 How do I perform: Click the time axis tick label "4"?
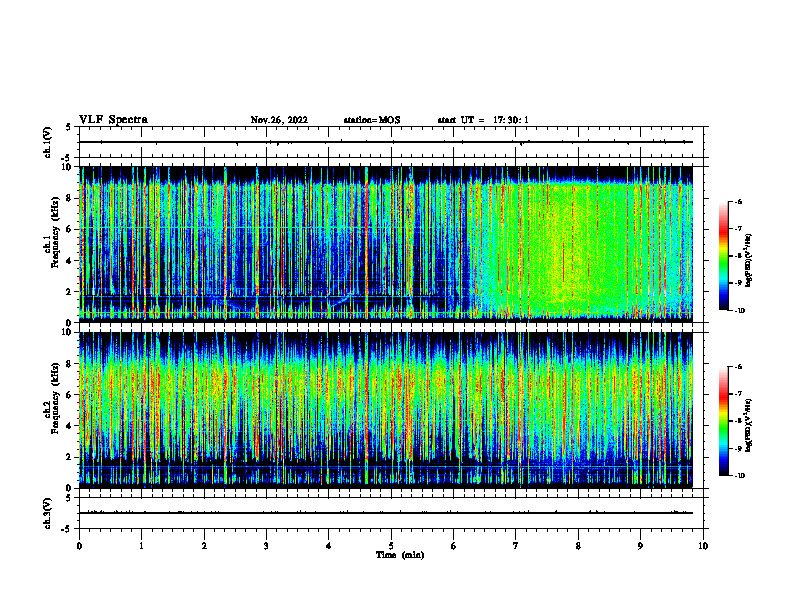coord(329,546)
